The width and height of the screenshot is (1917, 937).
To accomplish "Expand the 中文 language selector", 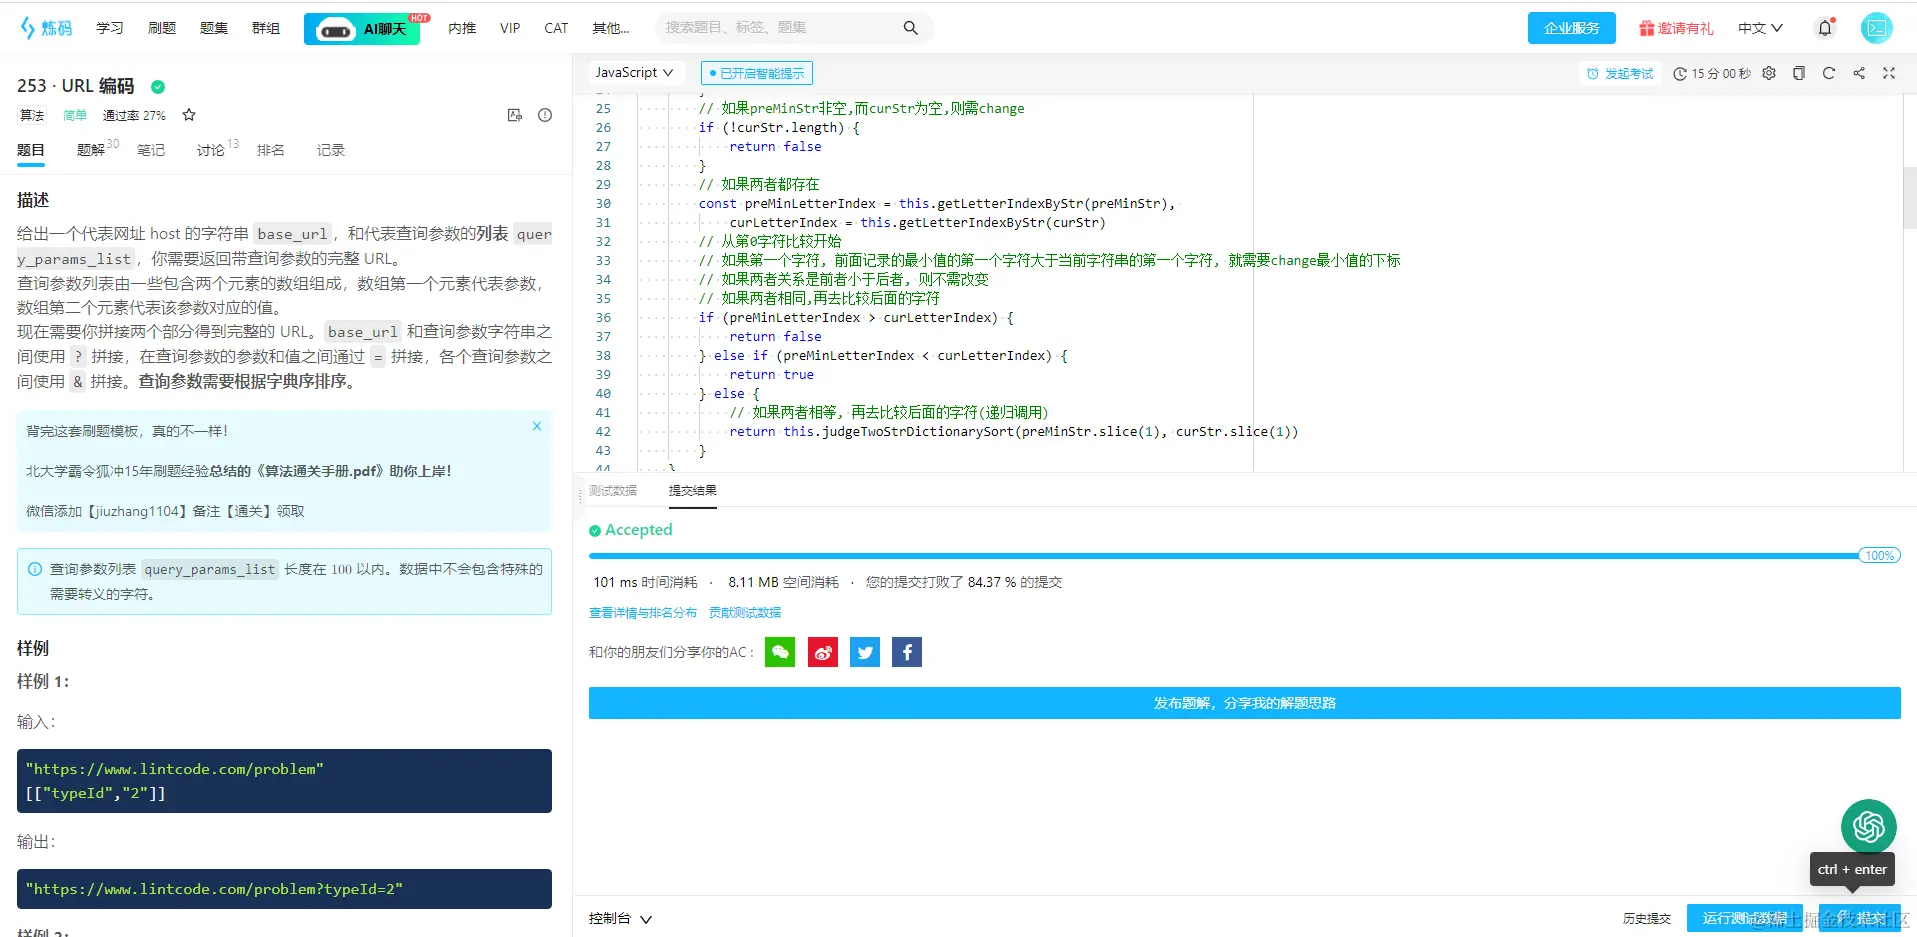I will click(1760, 28).
